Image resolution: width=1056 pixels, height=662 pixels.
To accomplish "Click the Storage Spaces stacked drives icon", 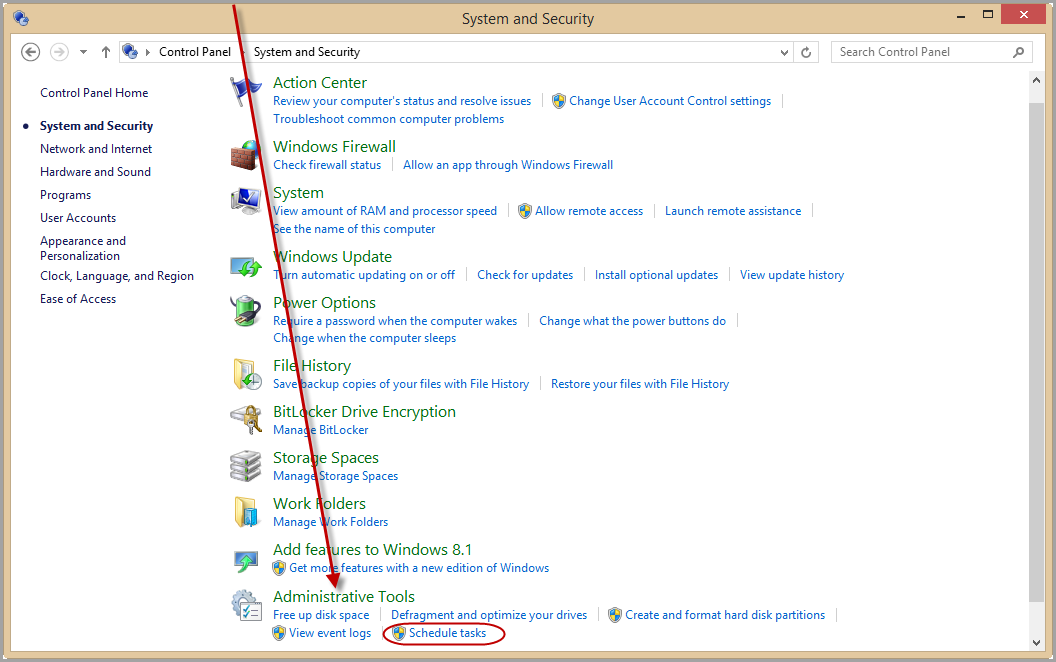I will click(245, 466).
